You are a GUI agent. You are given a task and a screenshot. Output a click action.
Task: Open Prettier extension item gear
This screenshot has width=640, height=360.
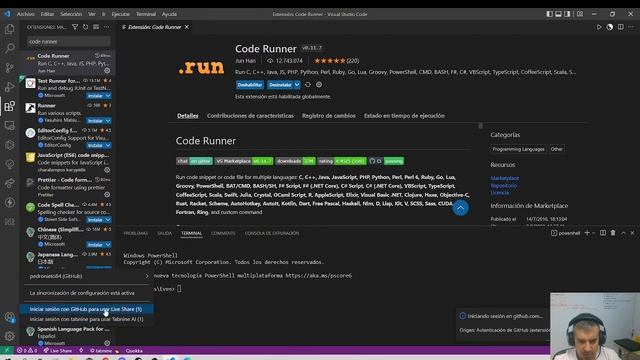point(107,195)
